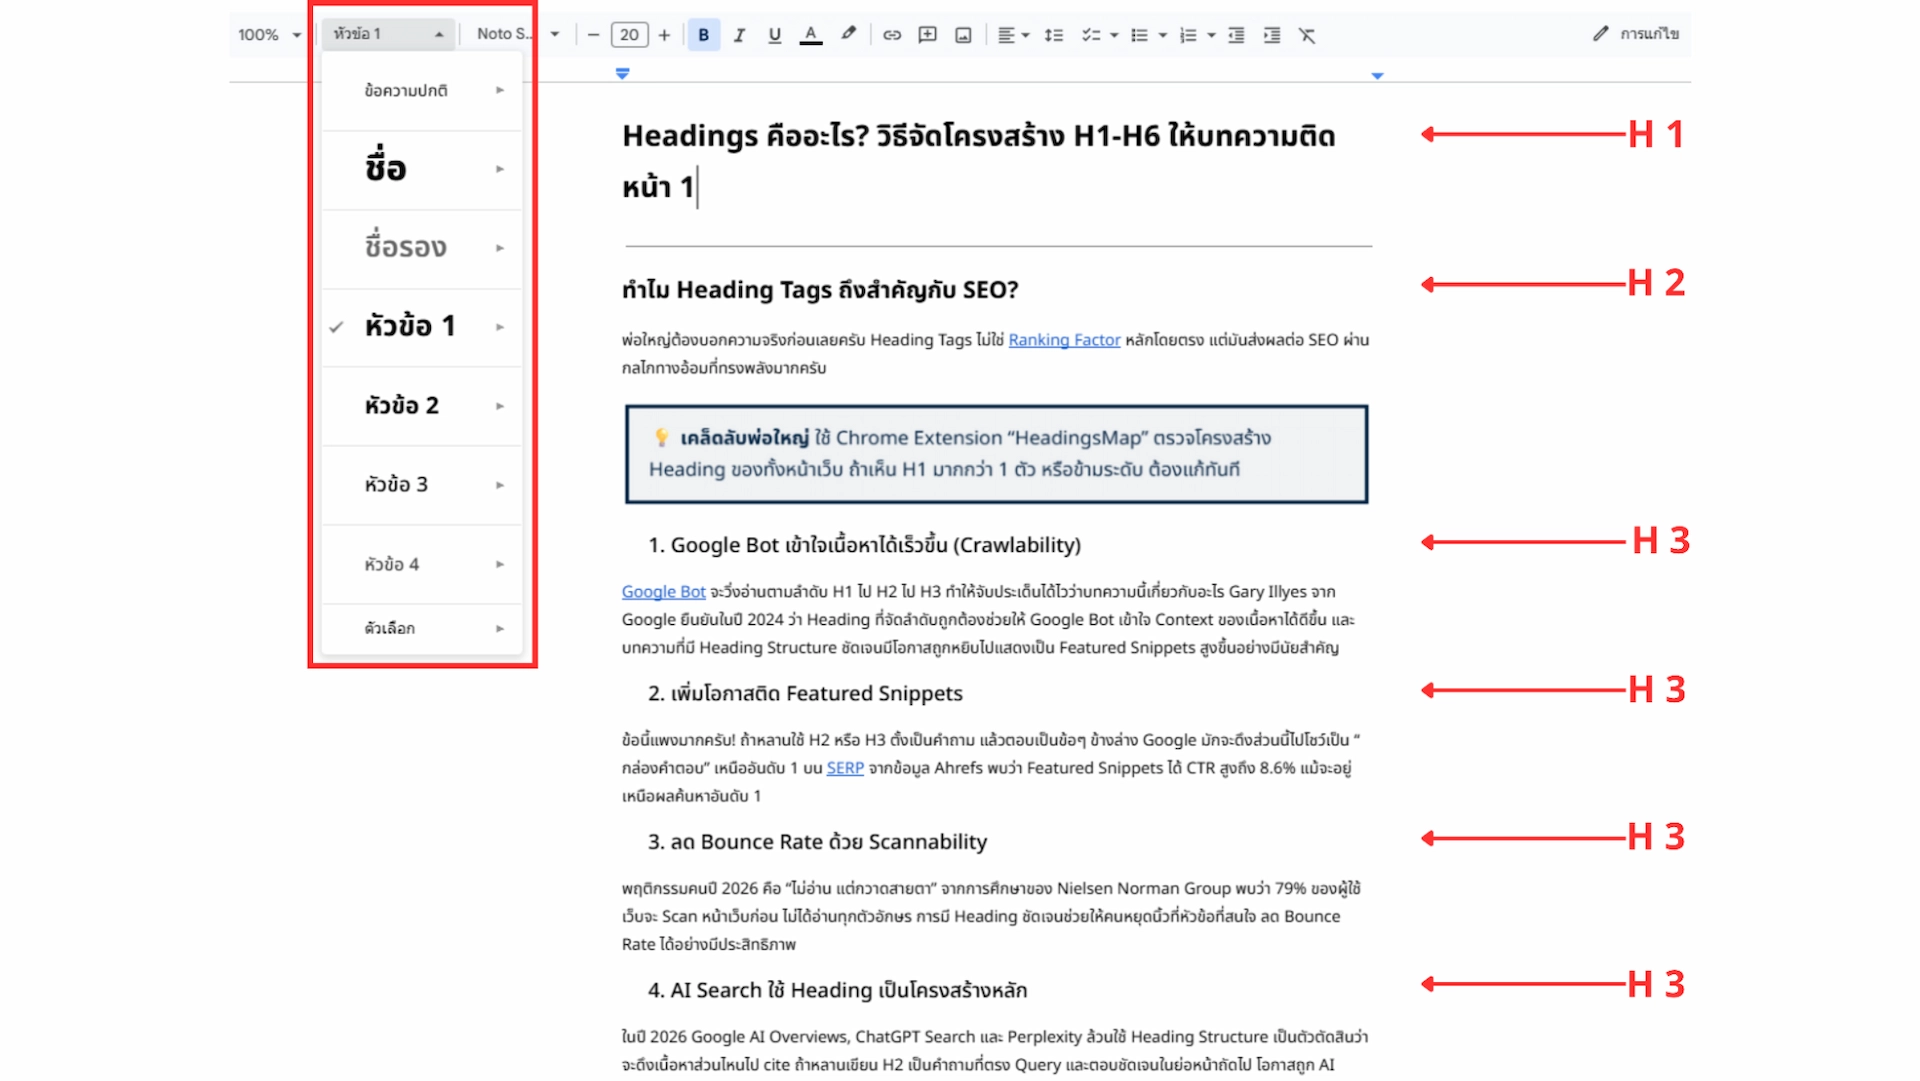Open the SERP link

coord(845,768)
